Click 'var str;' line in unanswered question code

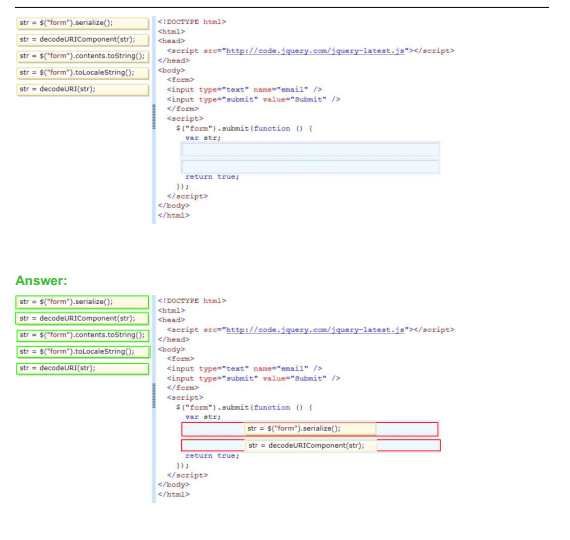pyautogui.click(x=203, y=138)
